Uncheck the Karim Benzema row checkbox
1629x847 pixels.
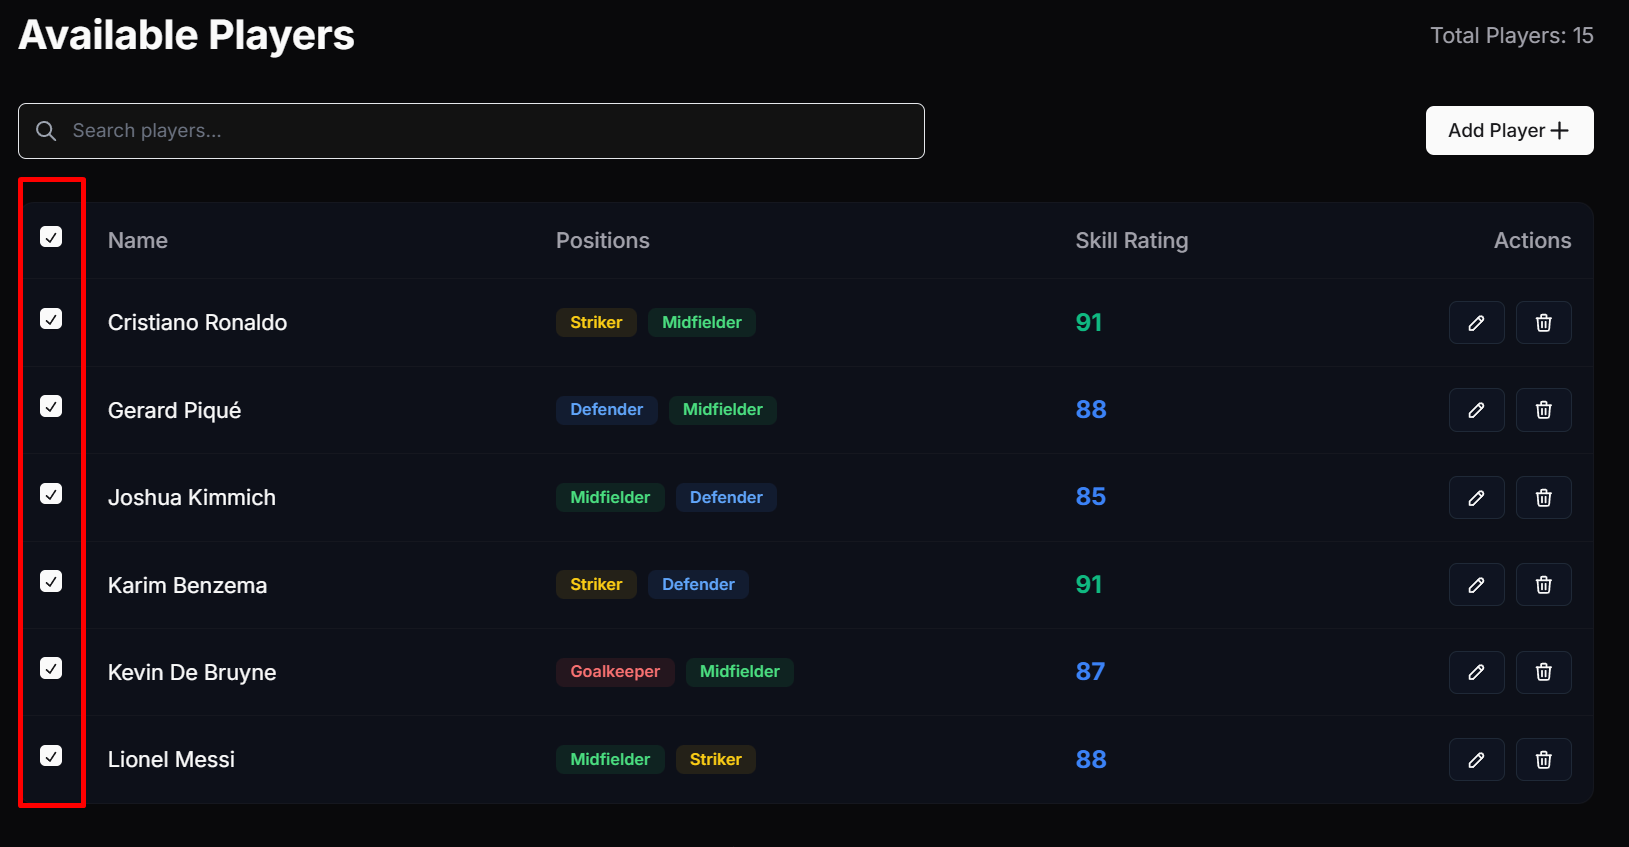click(x=51, y=581)
